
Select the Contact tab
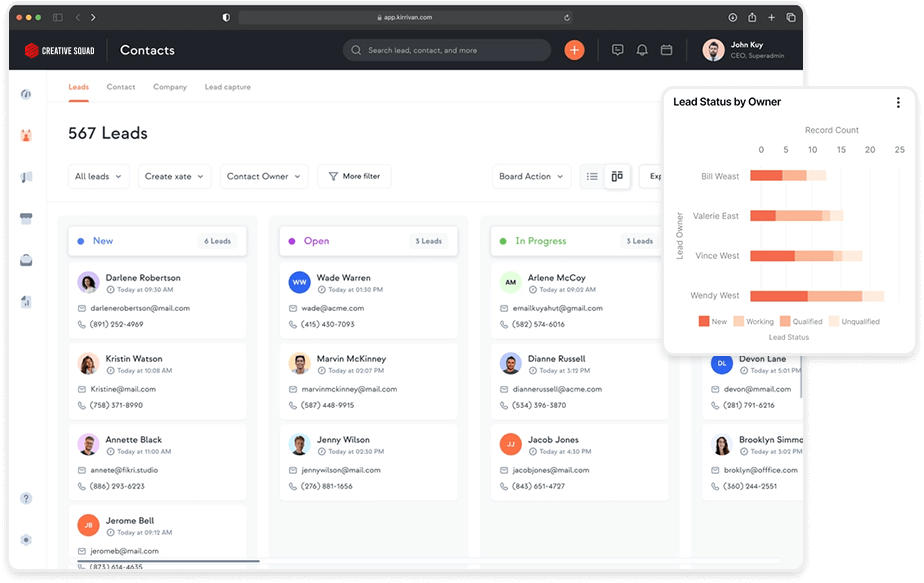121,87
